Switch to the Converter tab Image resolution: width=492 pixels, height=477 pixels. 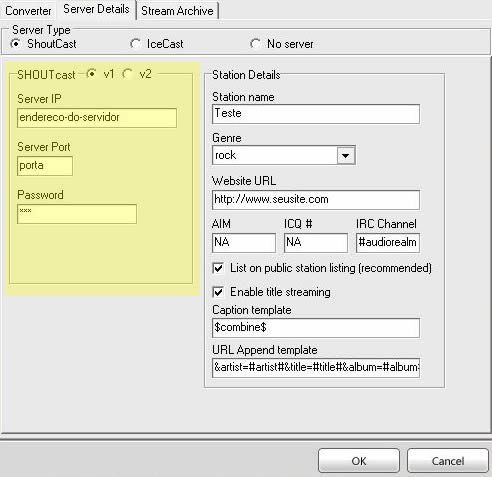pyautogui.click(x=28, y=11)
